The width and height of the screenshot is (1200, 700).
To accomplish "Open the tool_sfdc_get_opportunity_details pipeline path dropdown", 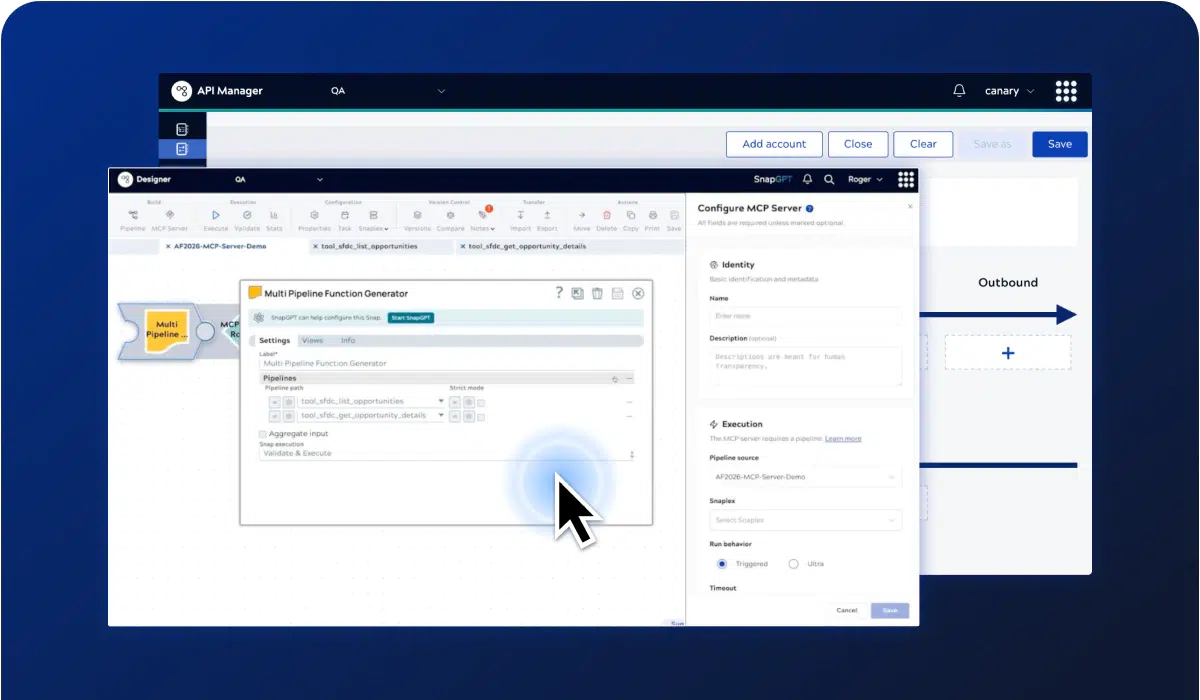I will pyautogui.click(x=440, y=415).
